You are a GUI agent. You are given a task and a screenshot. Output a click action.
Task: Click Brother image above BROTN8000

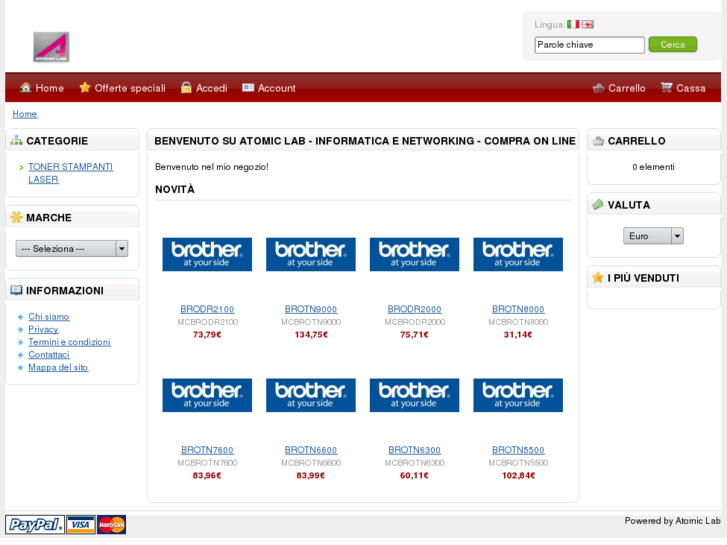518,254
